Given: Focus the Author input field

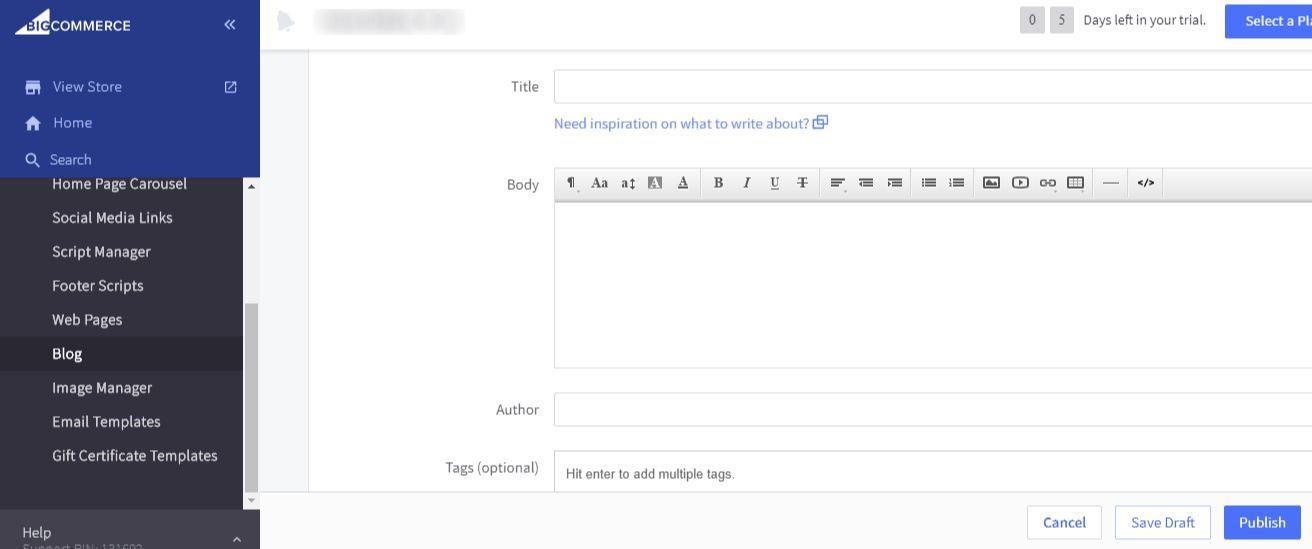Looking at the screenshot, I should [x=933, y=410].
